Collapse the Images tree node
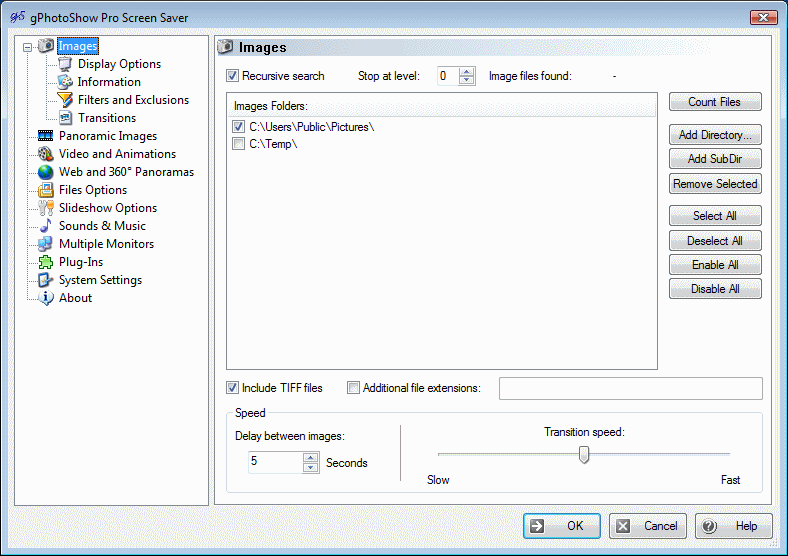The height and width of the screenshot is (556, 788). pos(27,47)
